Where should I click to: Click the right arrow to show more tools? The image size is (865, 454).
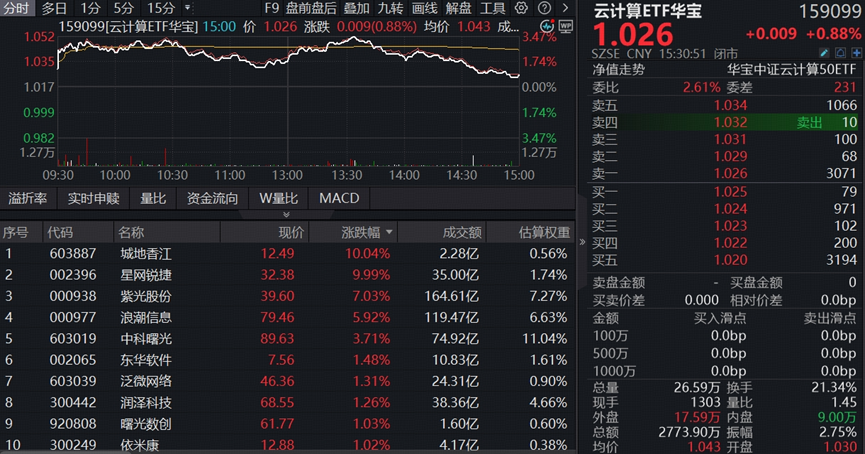pos(565,8)
